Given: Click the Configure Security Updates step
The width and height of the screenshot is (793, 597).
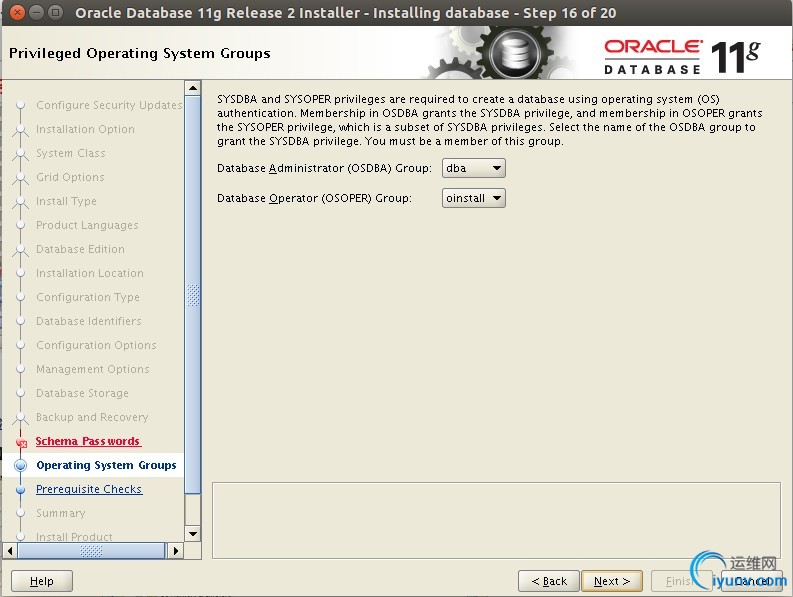Looking at the screenshot, I should click(109, 105).
